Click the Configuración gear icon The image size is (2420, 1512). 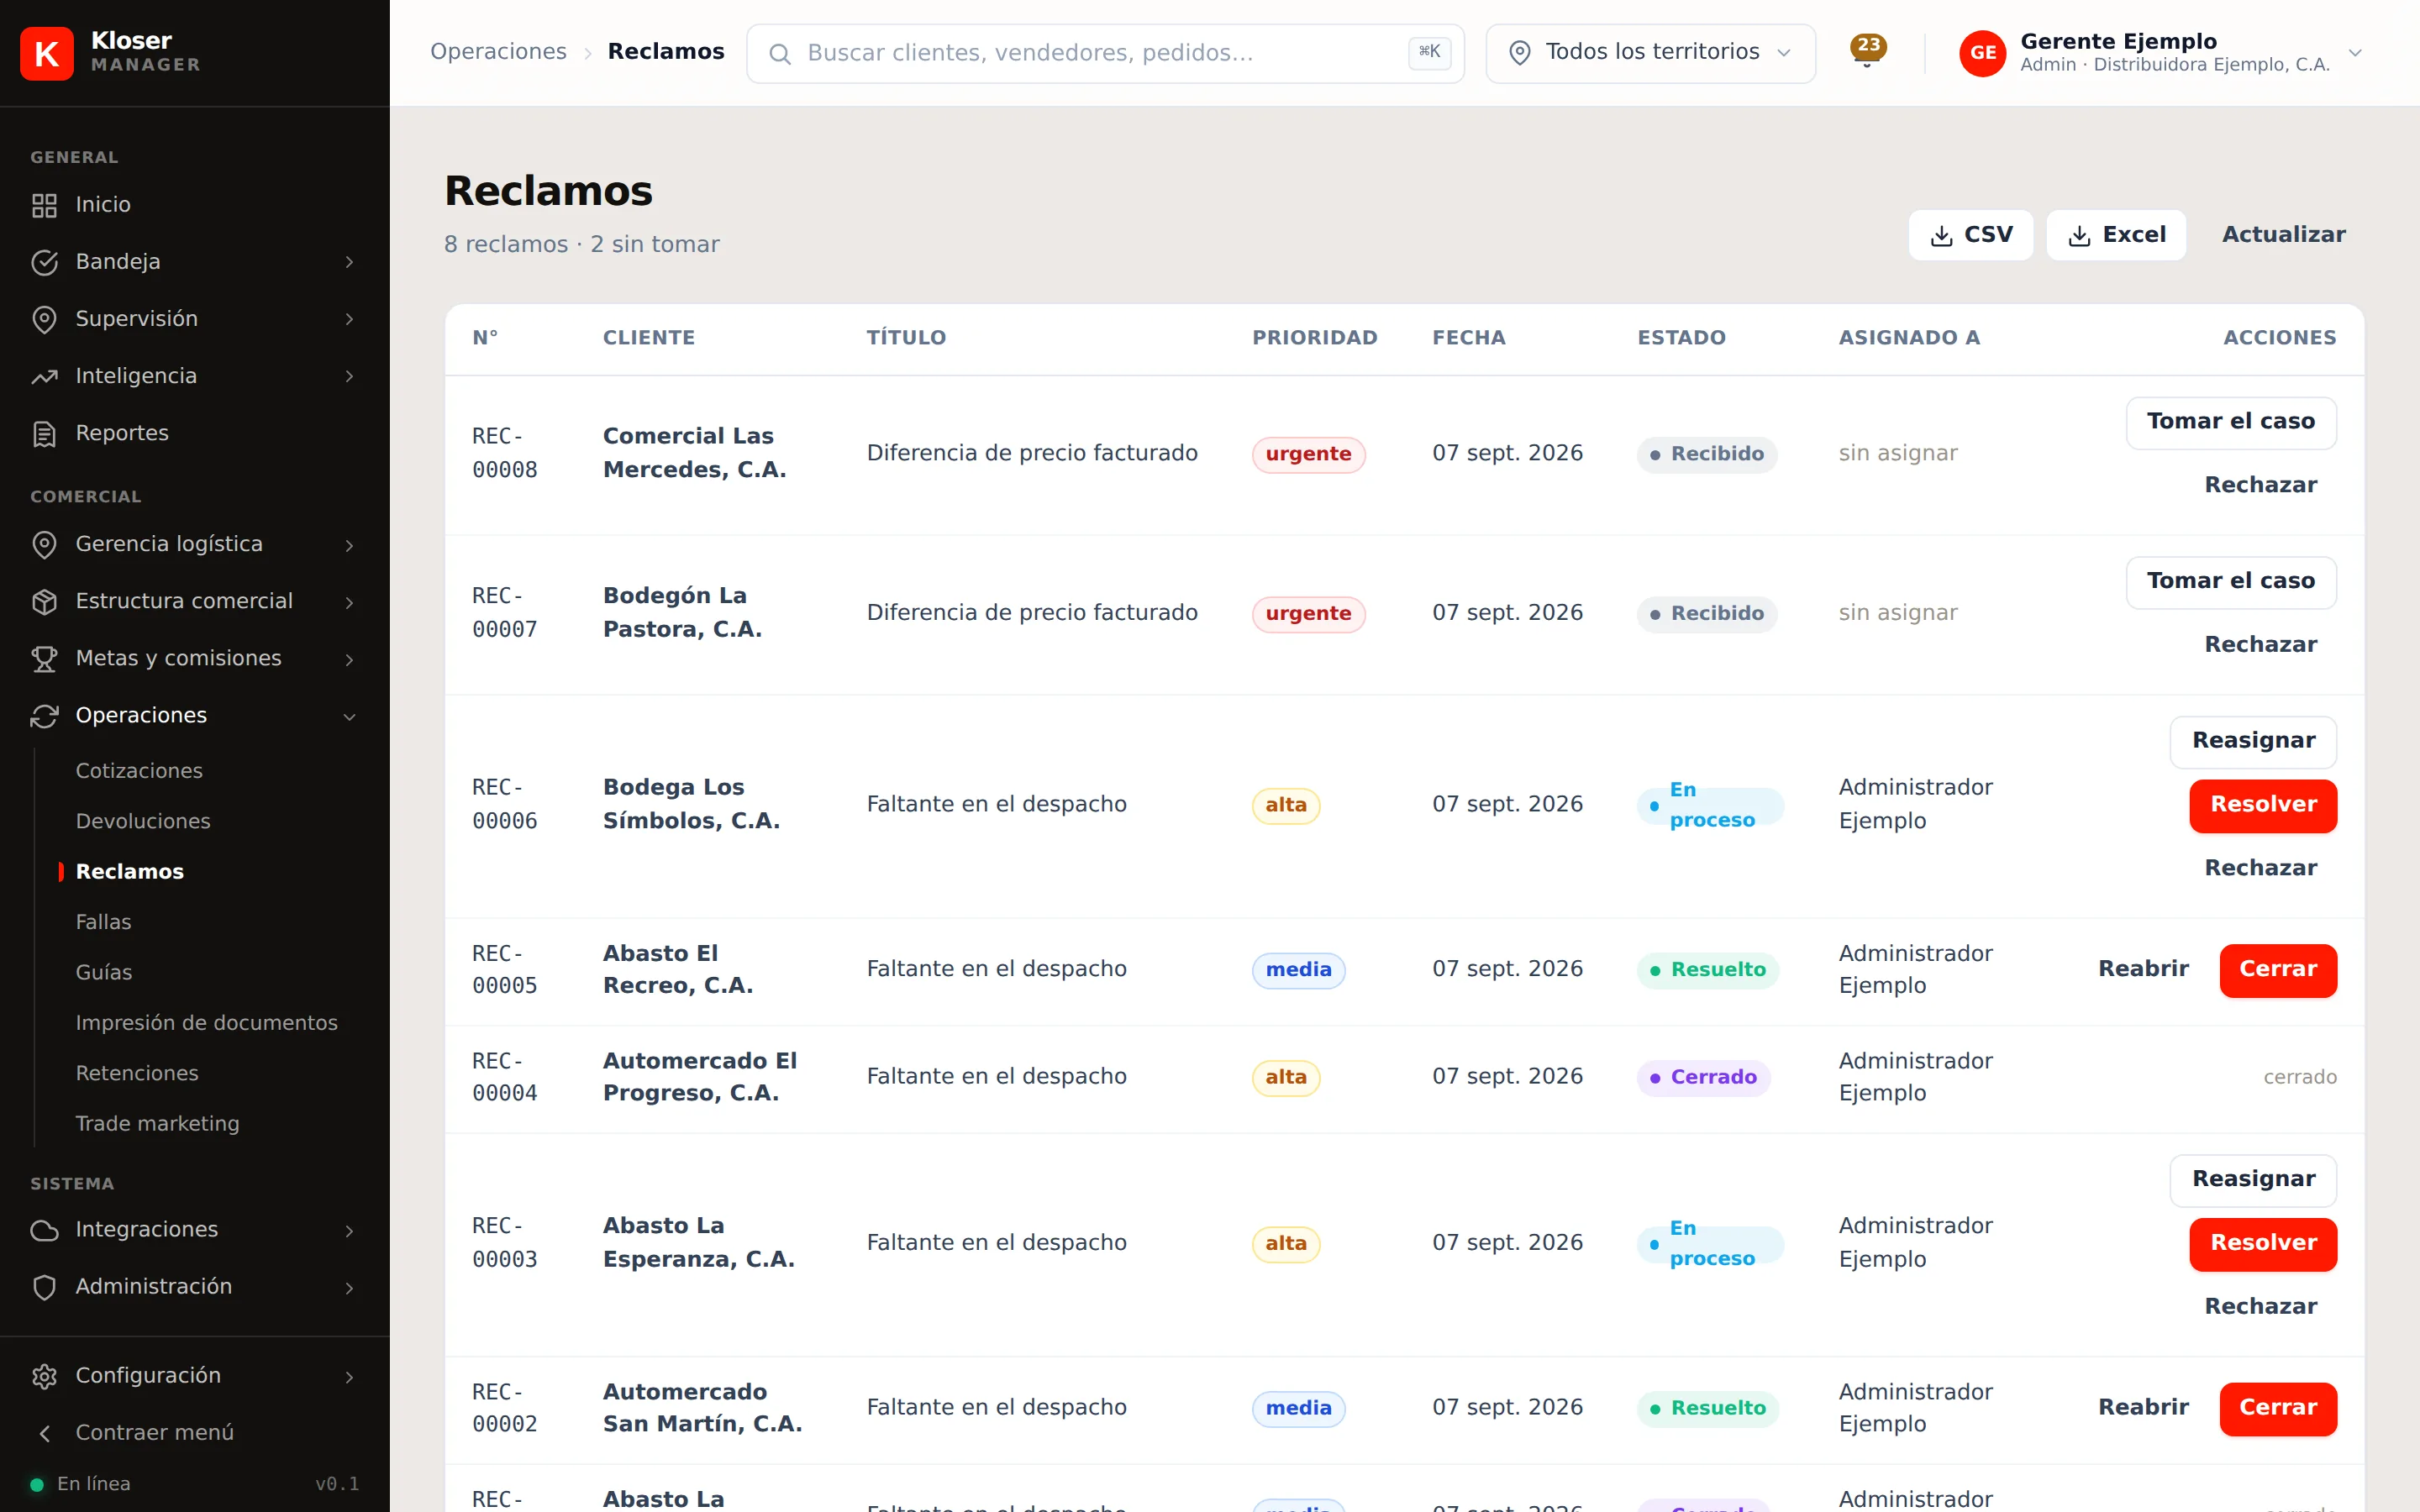[44, 1376]
